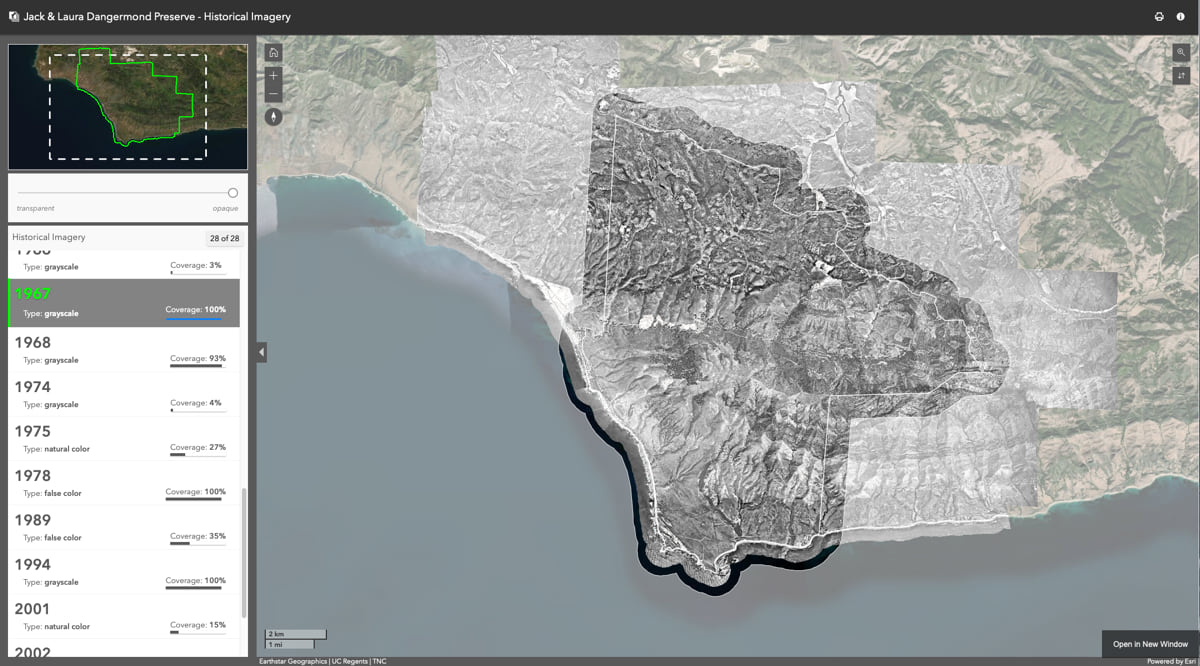Image resolution: width=1200 pixels, height=666 pixels.
Task: Open the Powered by Esri link
Action: pyautogui.click(x=1171, y=661)
